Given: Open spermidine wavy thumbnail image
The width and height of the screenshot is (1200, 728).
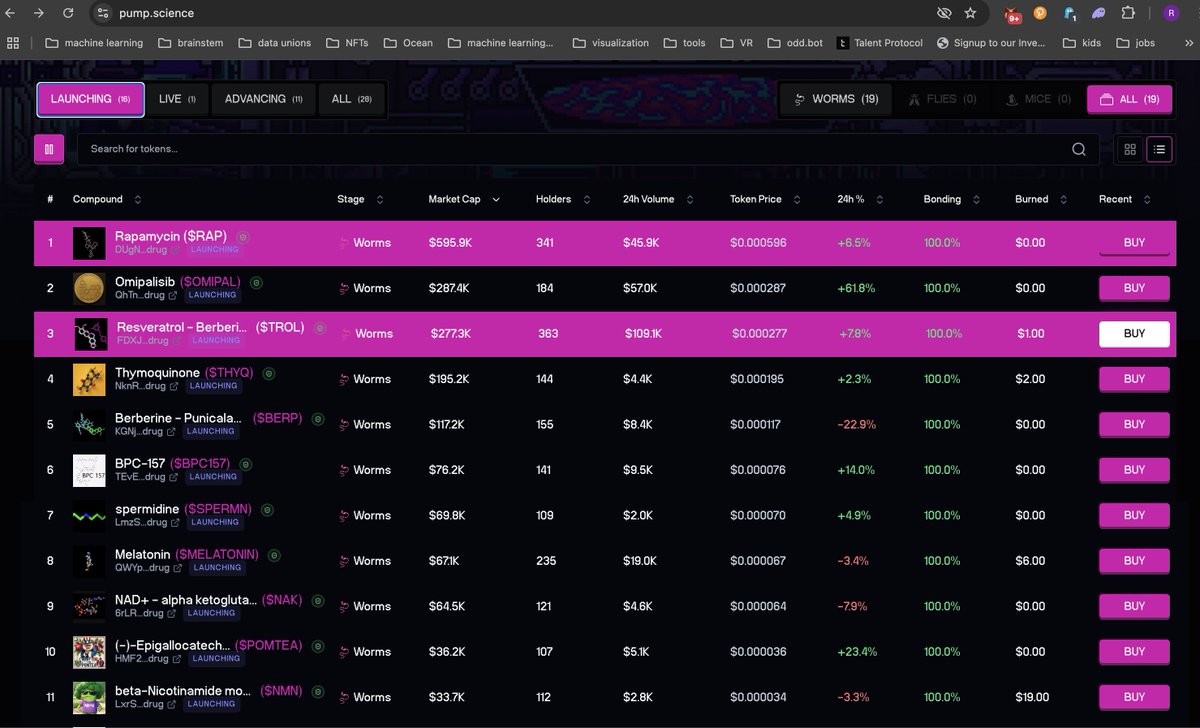Looking at the screenshot, I should pyautogui.click(x=89, y=516).
